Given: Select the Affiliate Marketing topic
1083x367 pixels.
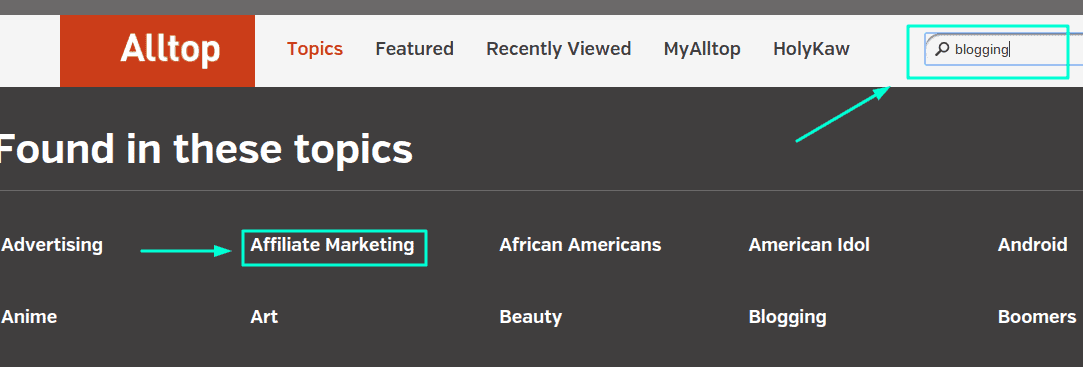Looking at the screenshot, I should click(x=332, y=245).
